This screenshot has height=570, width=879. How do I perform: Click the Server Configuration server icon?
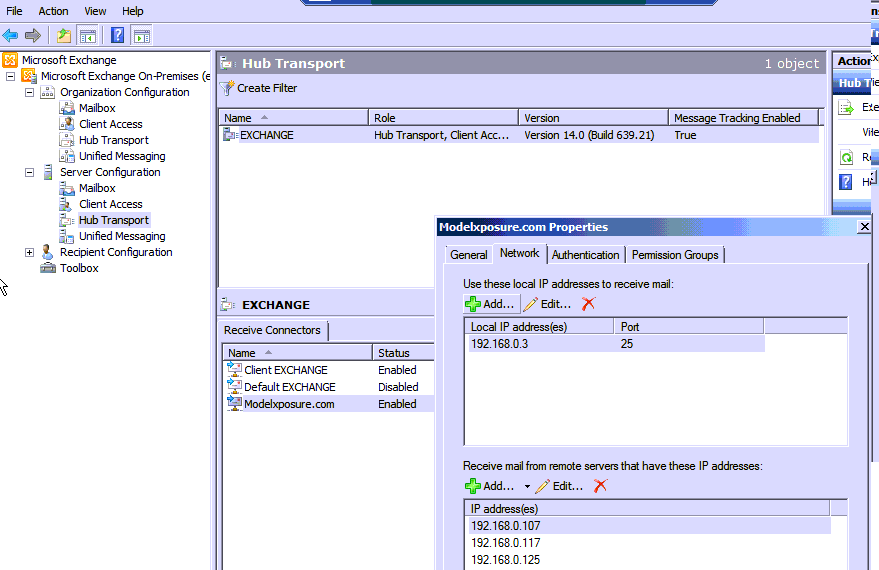click(x=48, y=172)
